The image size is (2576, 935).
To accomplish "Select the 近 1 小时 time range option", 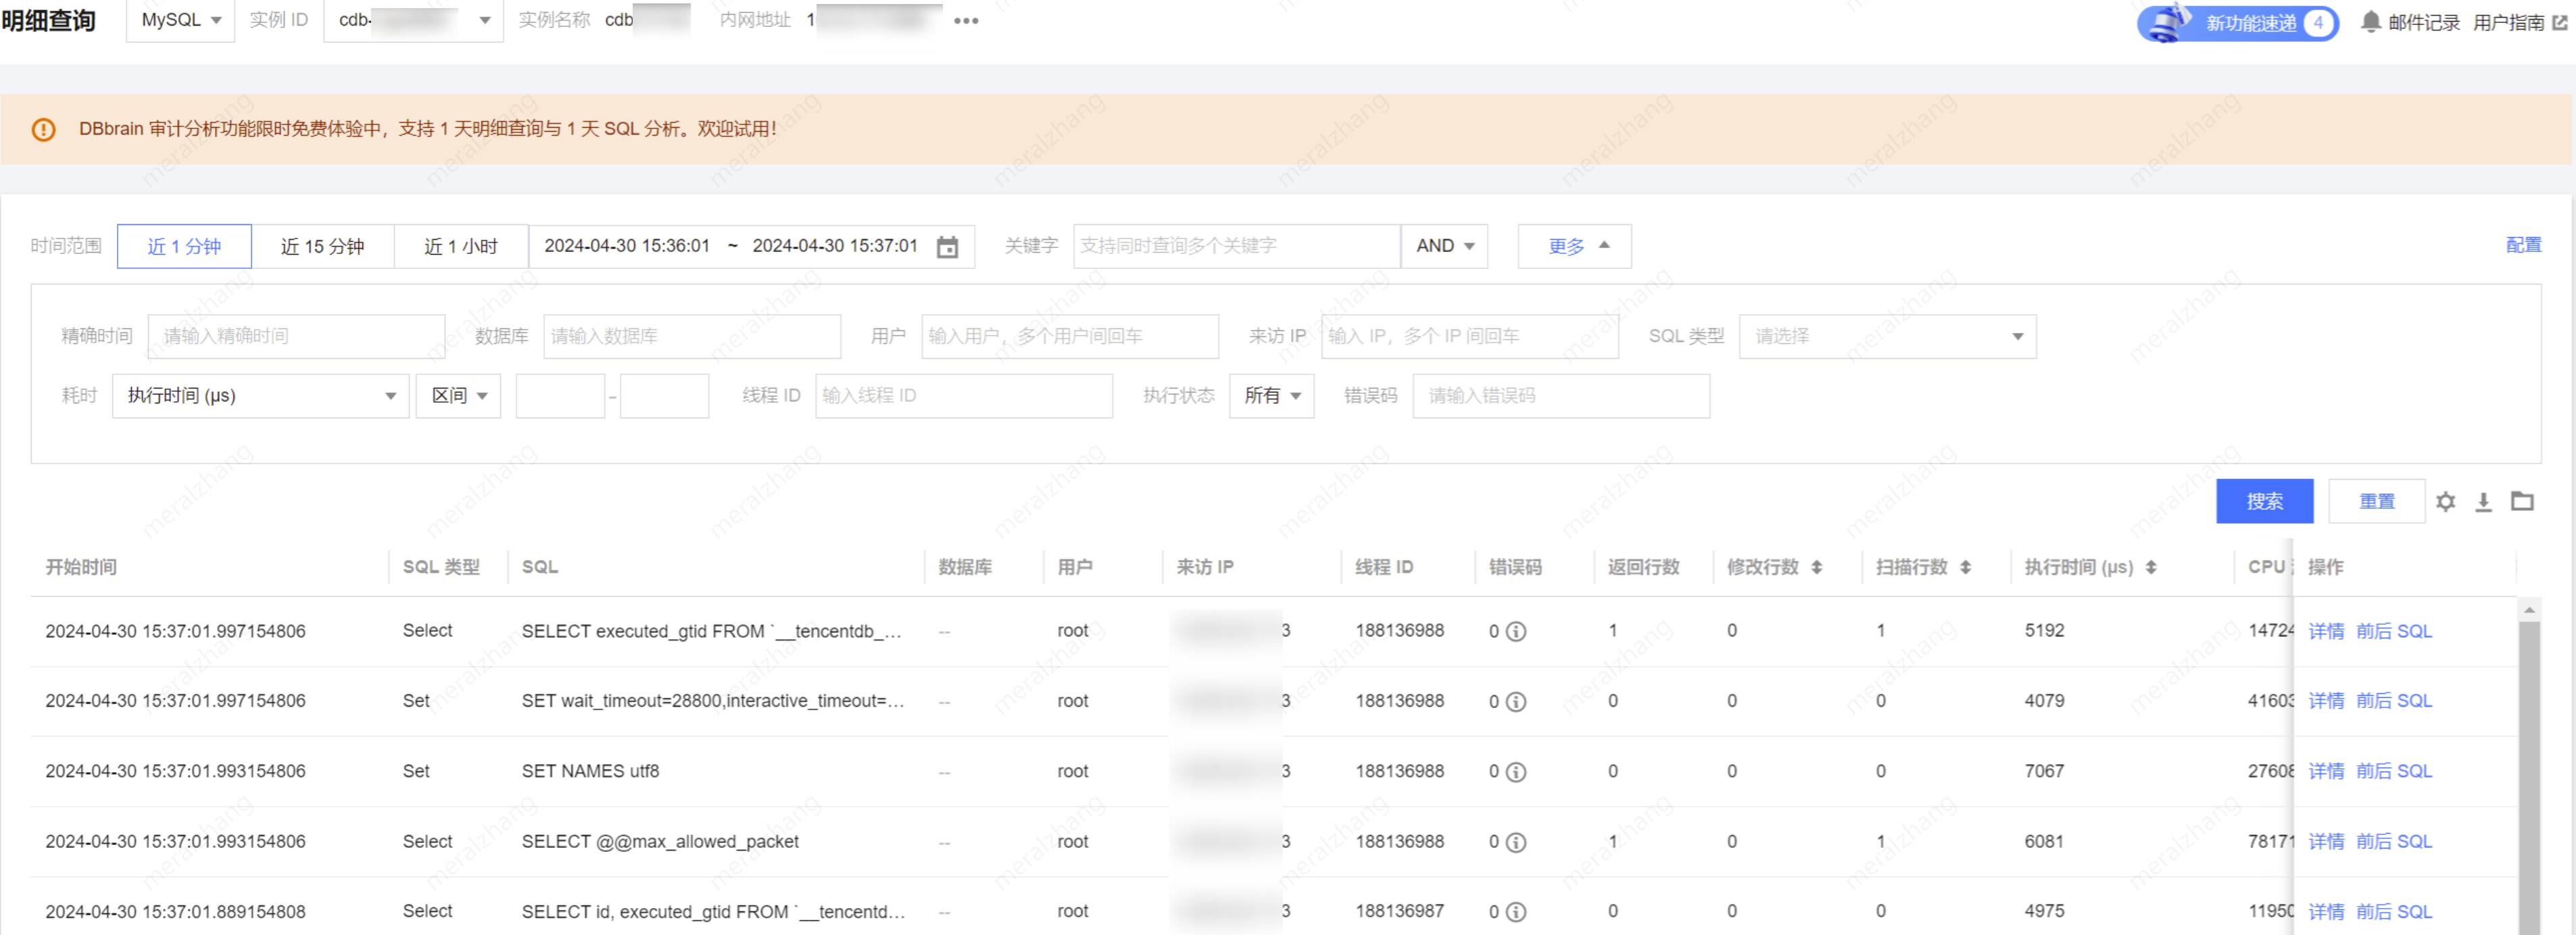I will (x=461, y=245).
